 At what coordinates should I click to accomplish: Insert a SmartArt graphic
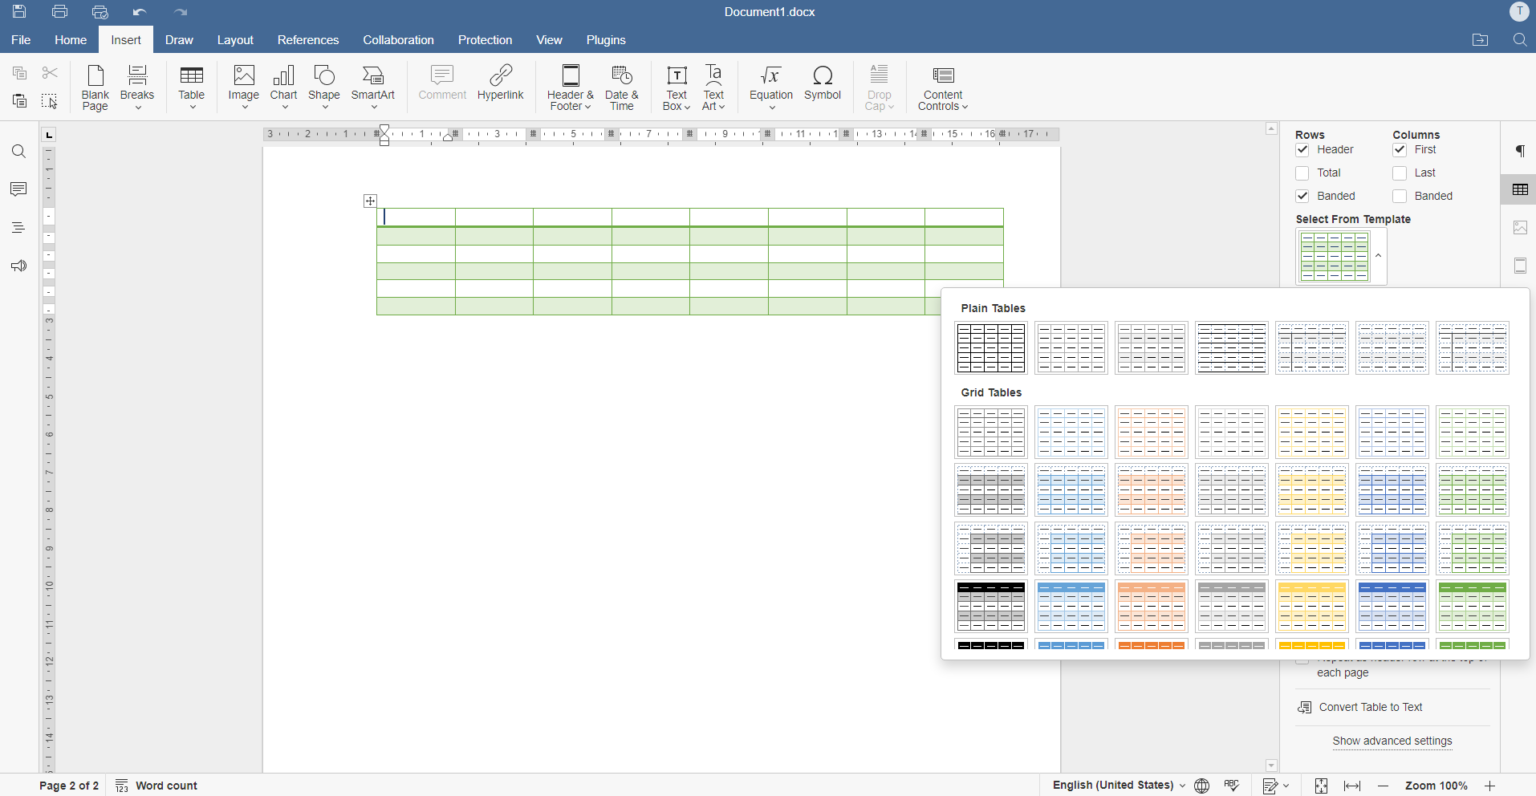pos(373,87)
